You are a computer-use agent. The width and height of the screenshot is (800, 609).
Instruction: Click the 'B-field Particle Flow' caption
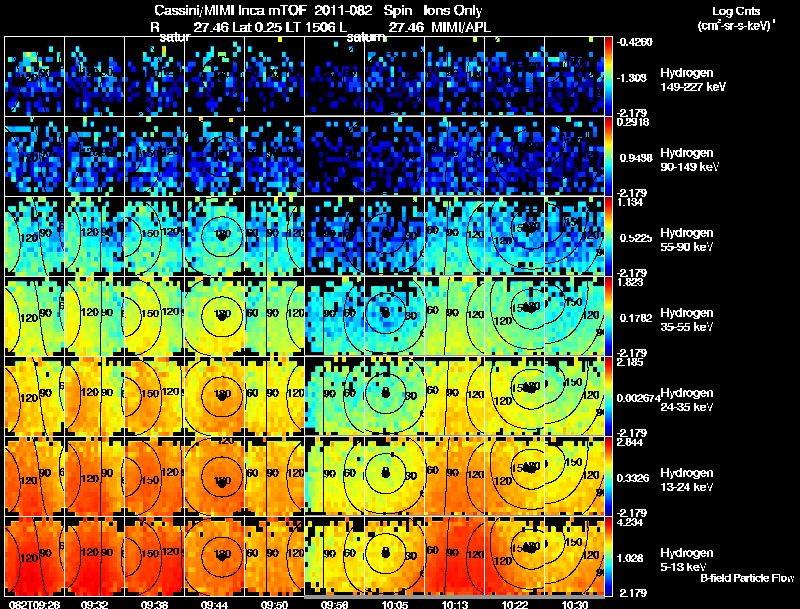click(747, 578)
